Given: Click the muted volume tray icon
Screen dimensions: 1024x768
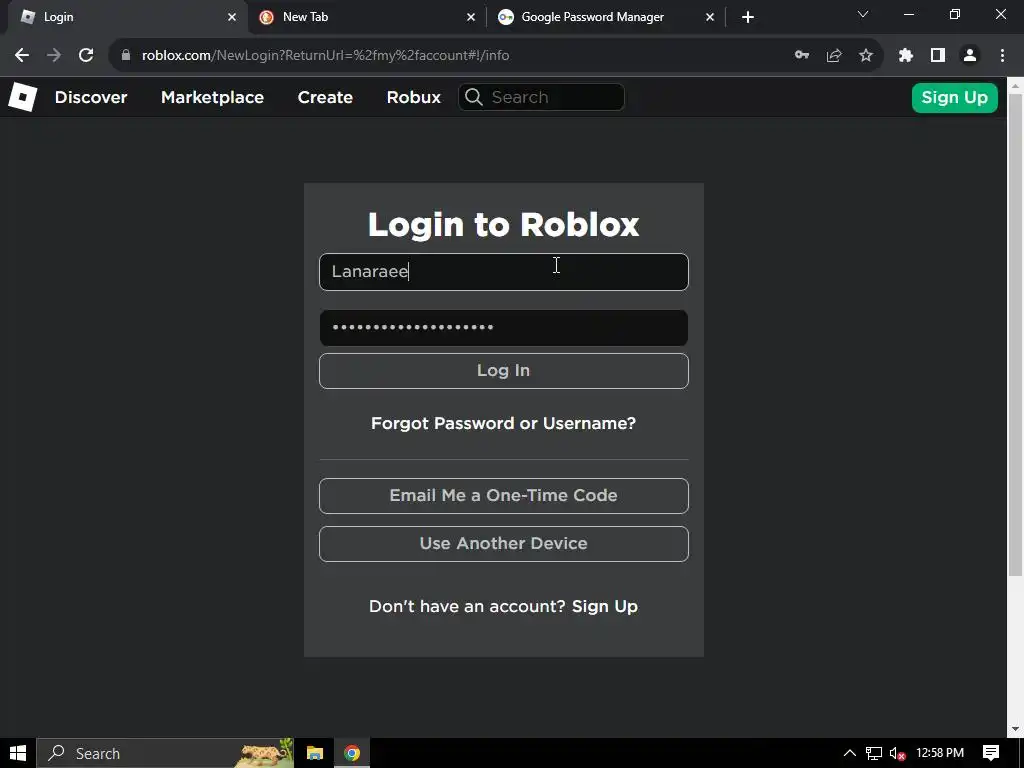Looking at the screenshot, I should point(898,754).
